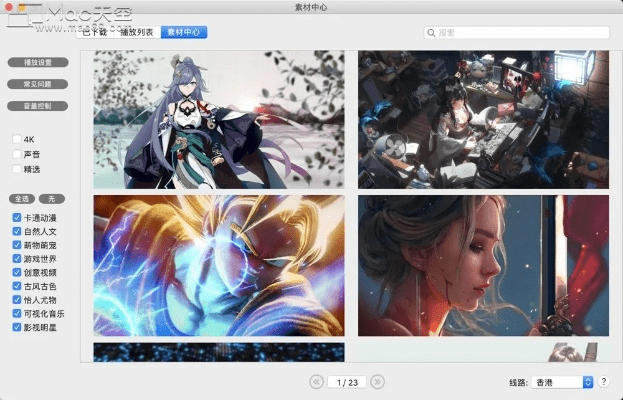Click the 搜索 search field
Viewport: 623px width, 400px height.
point(517,33)
